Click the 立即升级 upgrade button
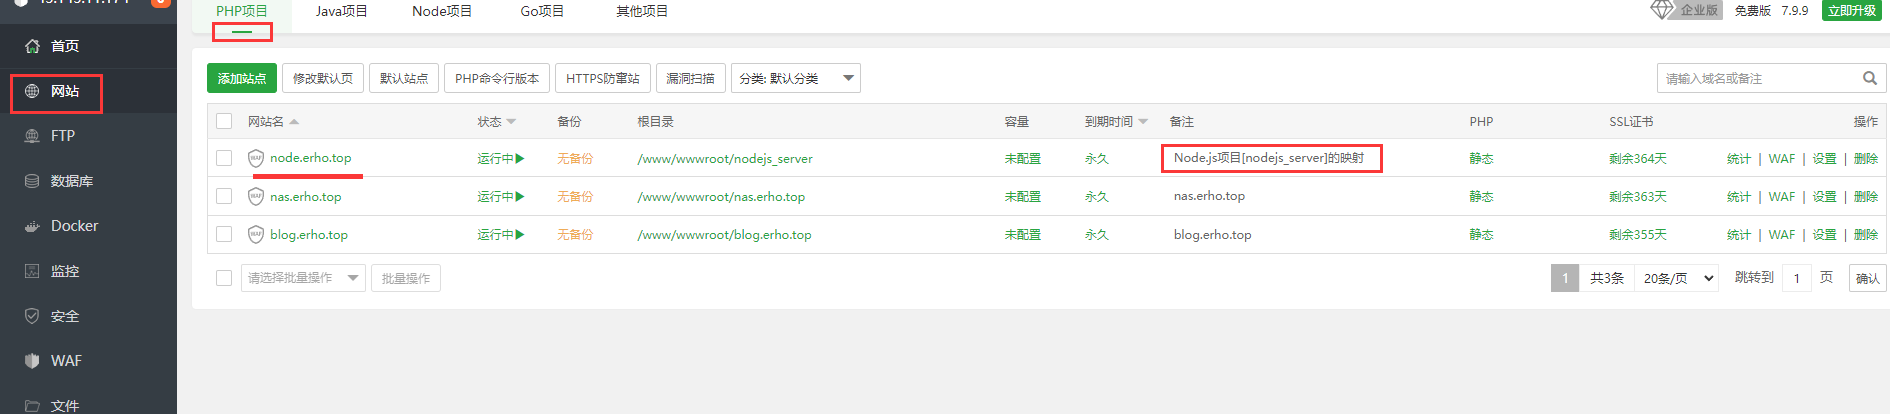The image size is (1890, 414). 1851,11
